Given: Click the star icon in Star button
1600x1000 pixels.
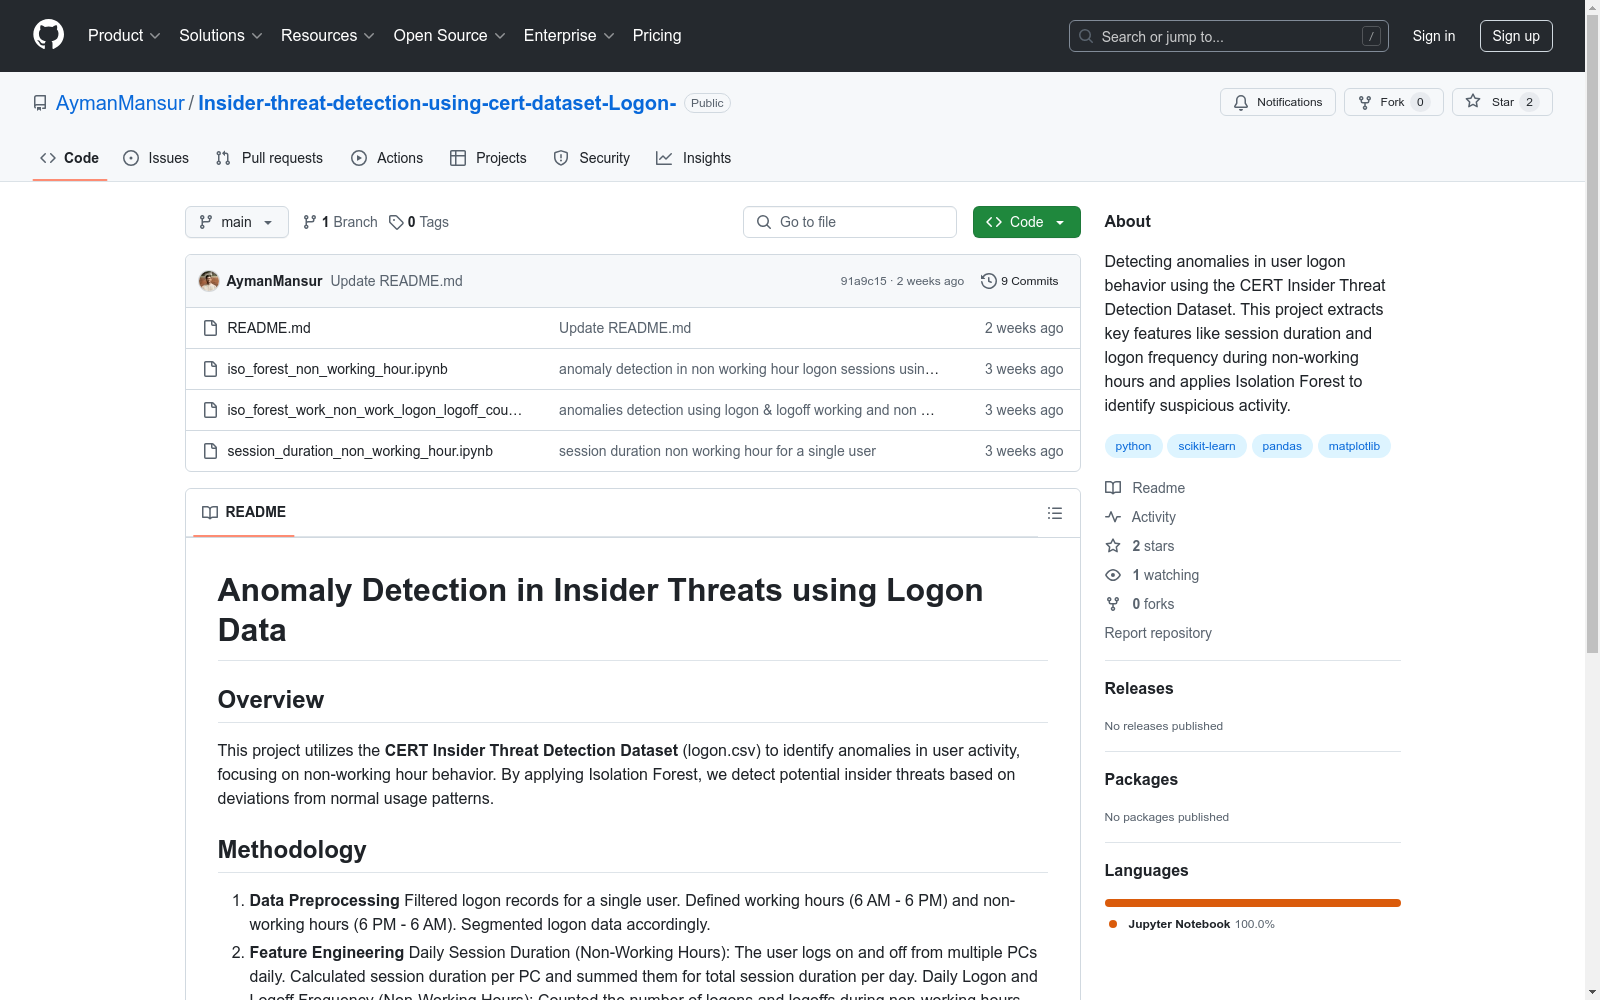Looking at the screenshot, I should pyautogui.click(x=1473, y=101).
